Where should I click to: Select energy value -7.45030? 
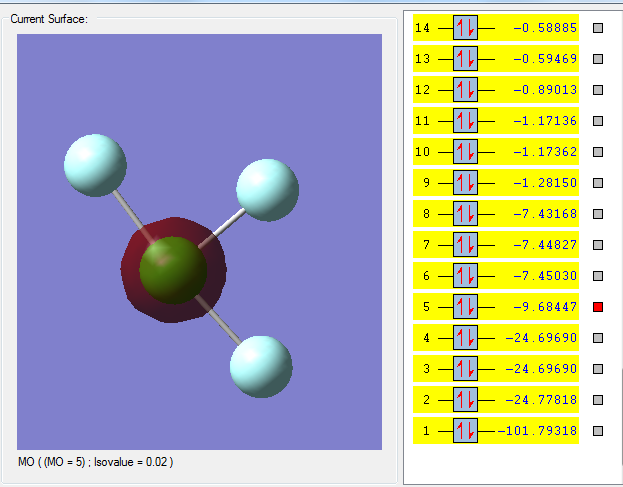[x=545, y=276]
